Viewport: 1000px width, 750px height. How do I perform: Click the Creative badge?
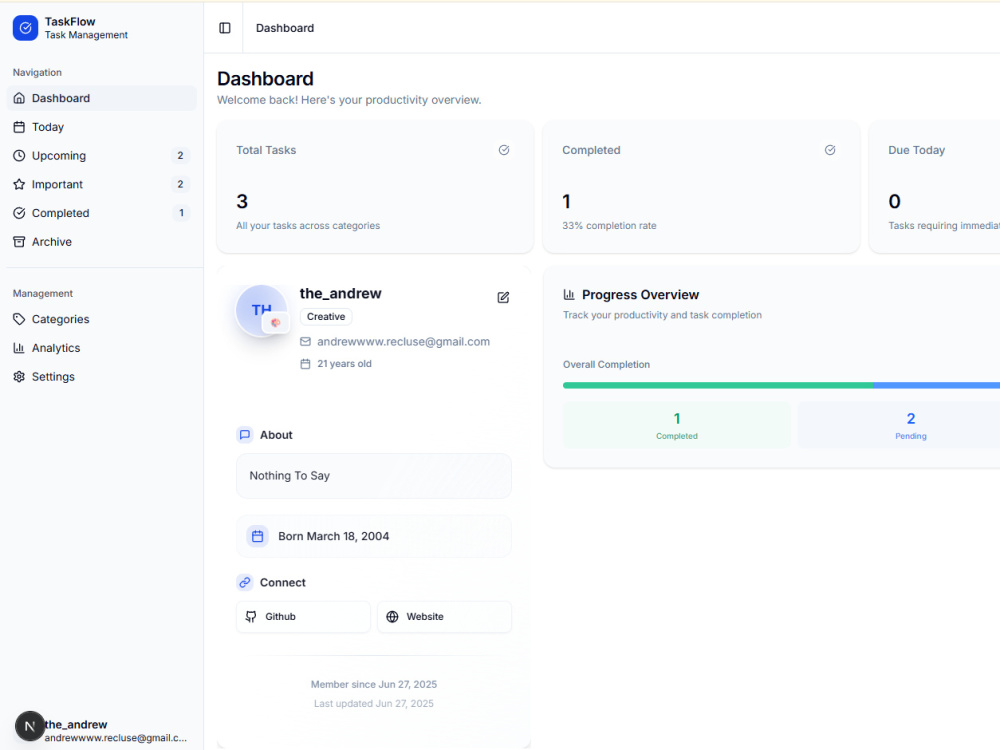[x=326, y=316]
